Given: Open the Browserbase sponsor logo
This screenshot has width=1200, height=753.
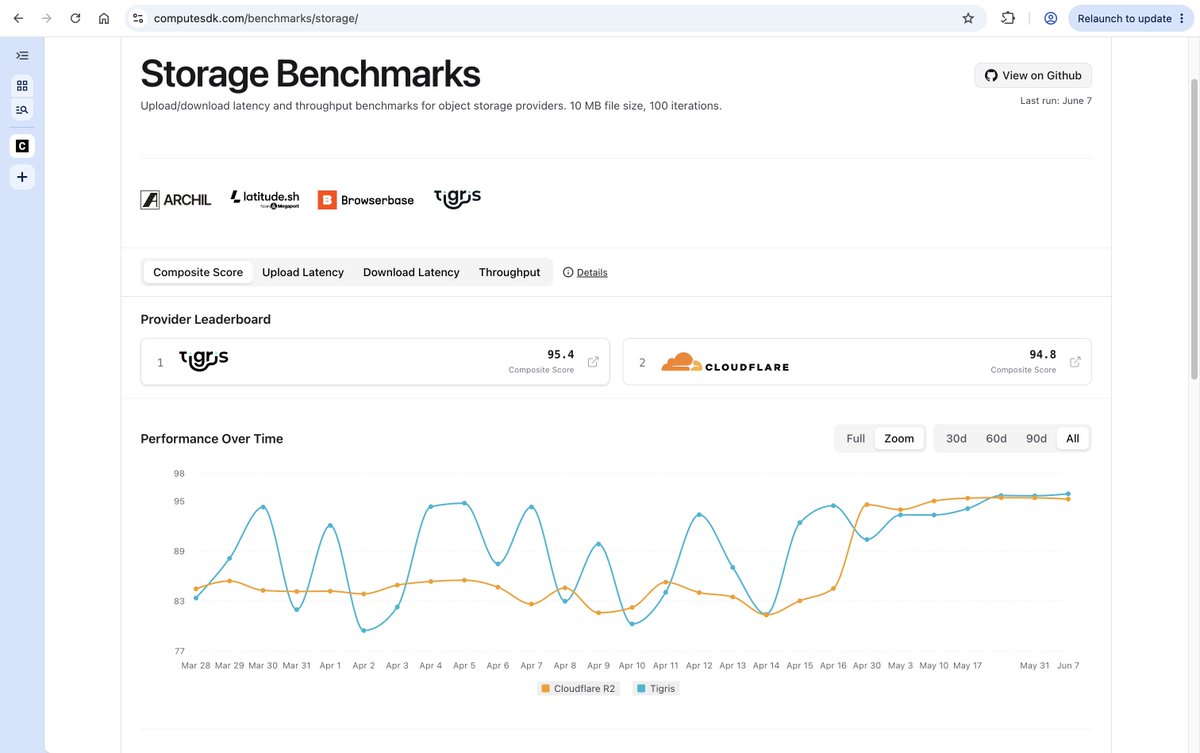Looking at the screenshot, I should (366, 200).
